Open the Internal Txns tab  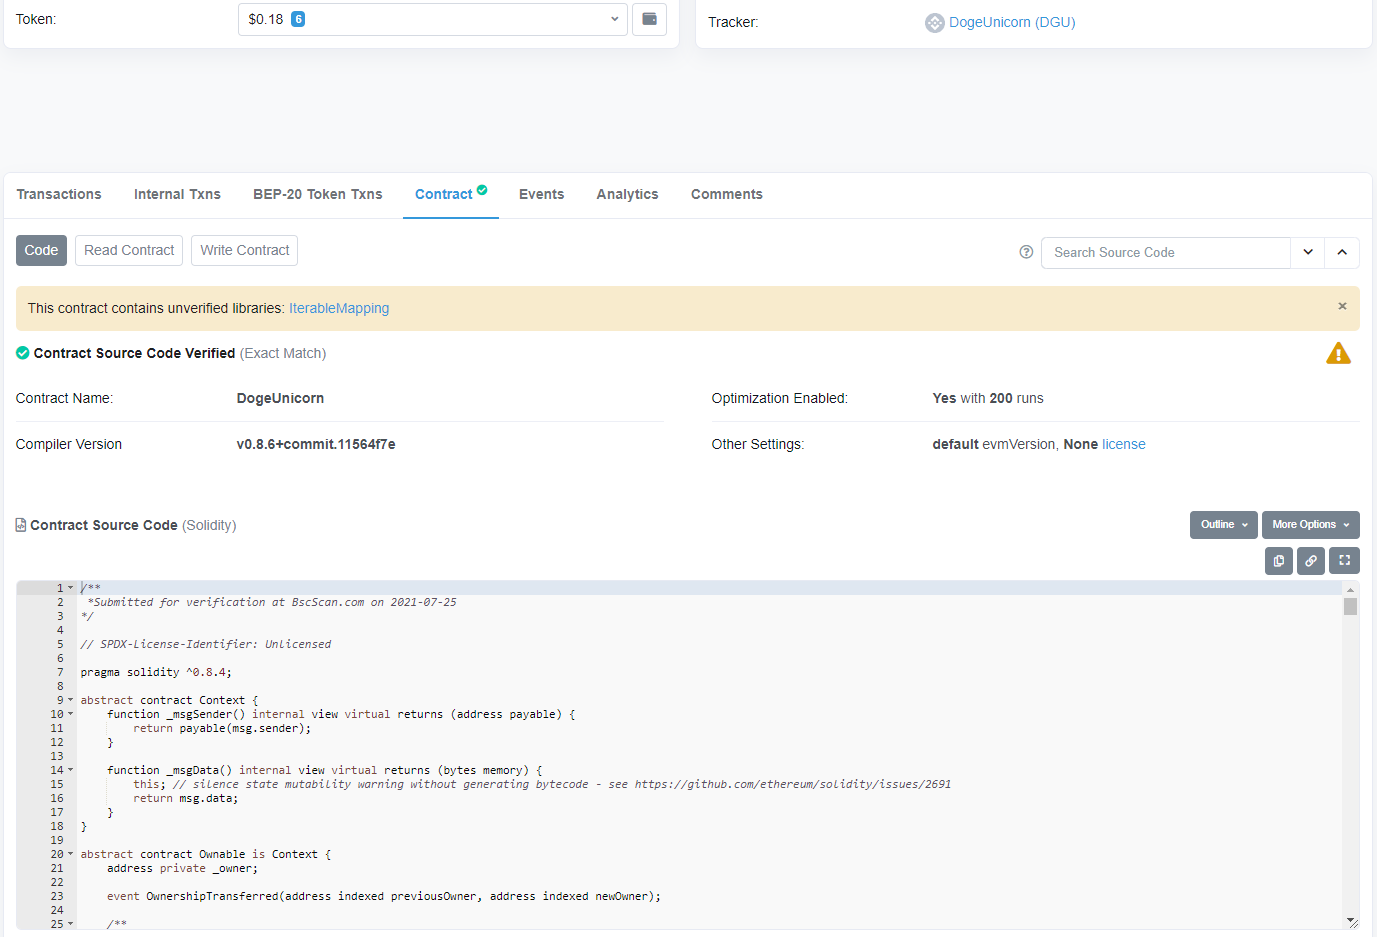[177, 194]
